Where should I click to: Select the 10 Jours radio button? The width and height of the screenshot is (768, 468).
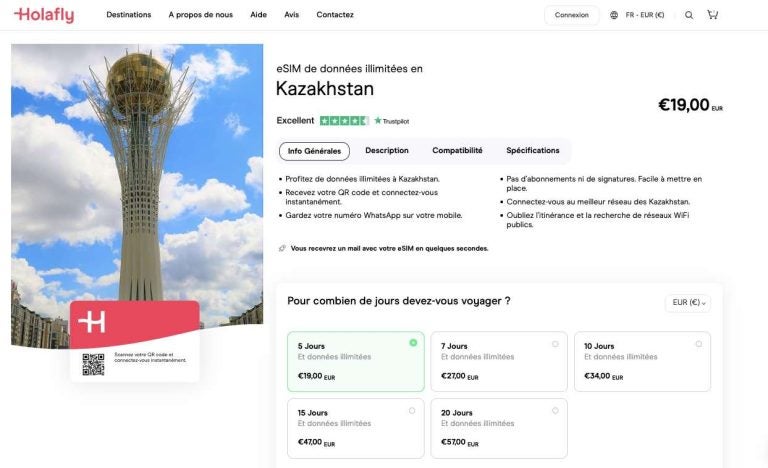pyautogui.click(x=698, y=344)
